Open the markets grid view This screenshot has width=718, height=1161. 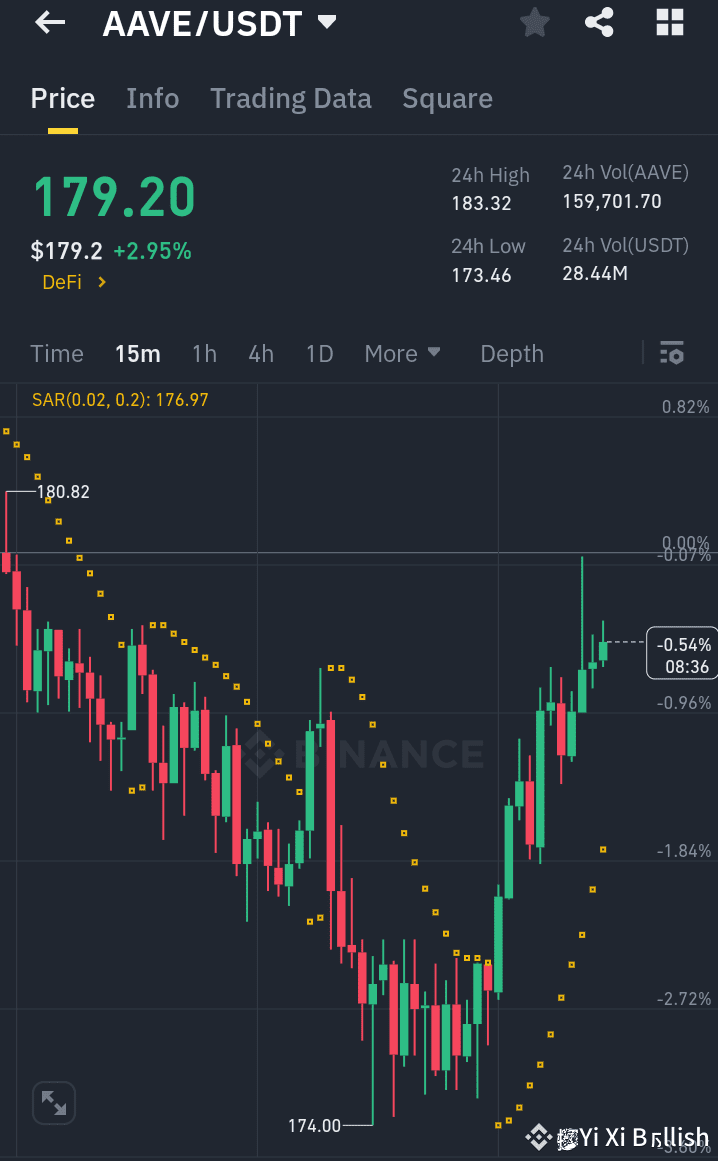669,22
